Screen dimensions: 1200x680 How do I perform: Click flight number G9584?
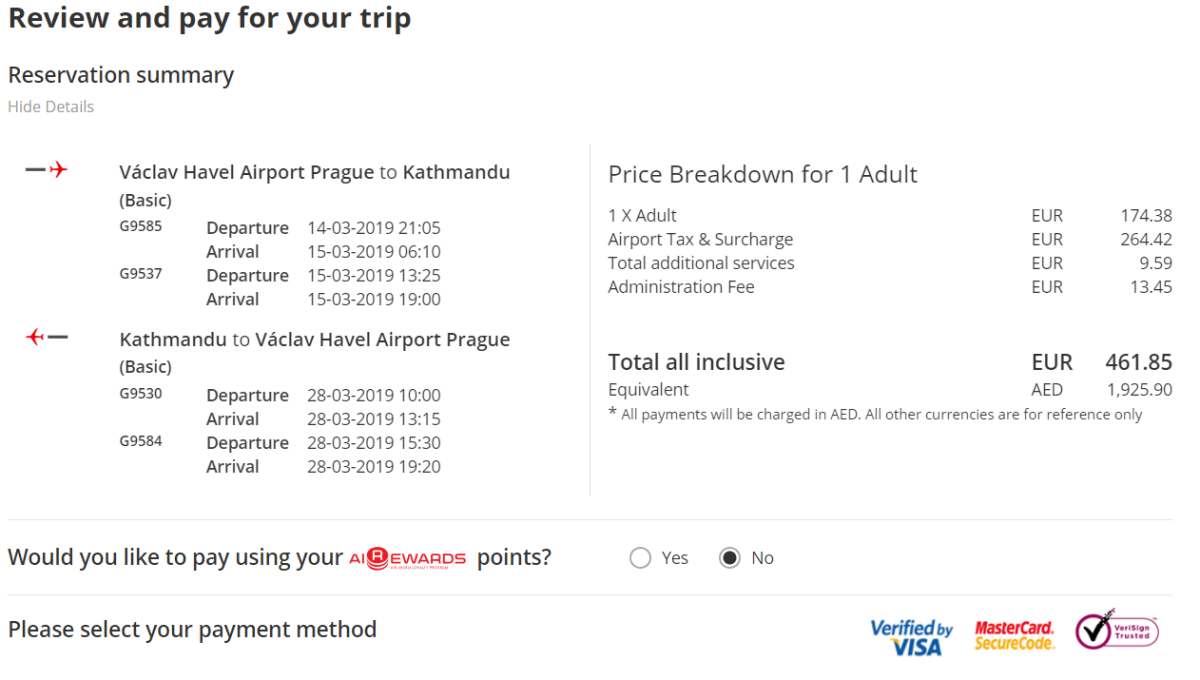click(141, 441)
